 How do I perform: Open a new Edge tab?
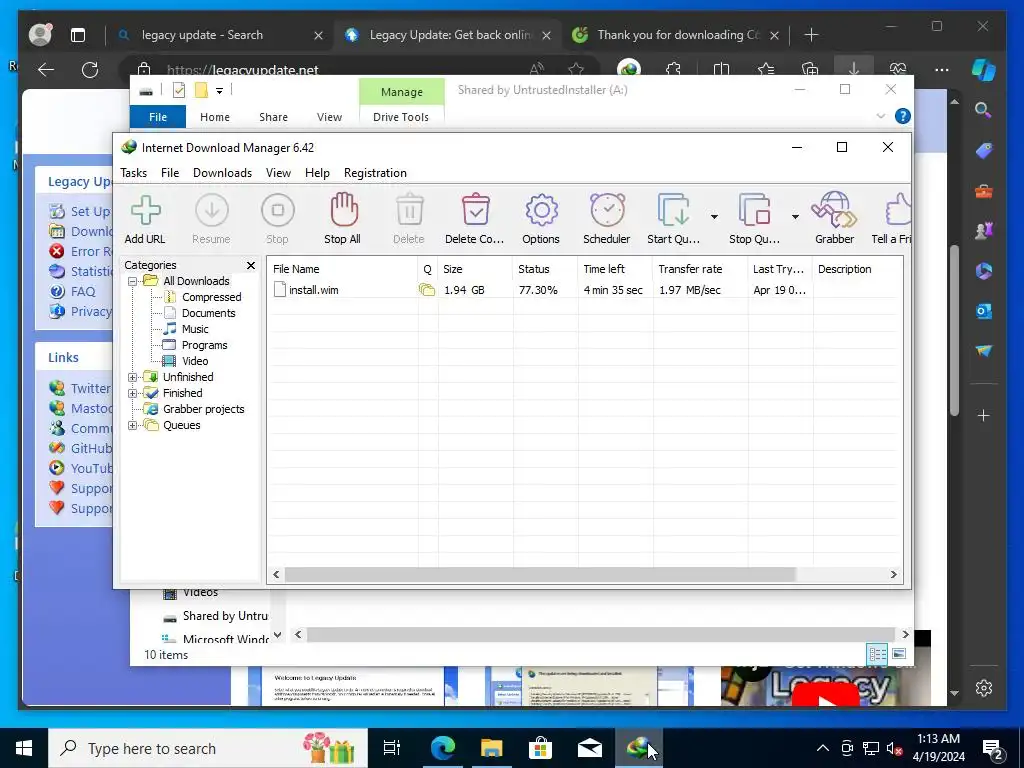point(811,35)
